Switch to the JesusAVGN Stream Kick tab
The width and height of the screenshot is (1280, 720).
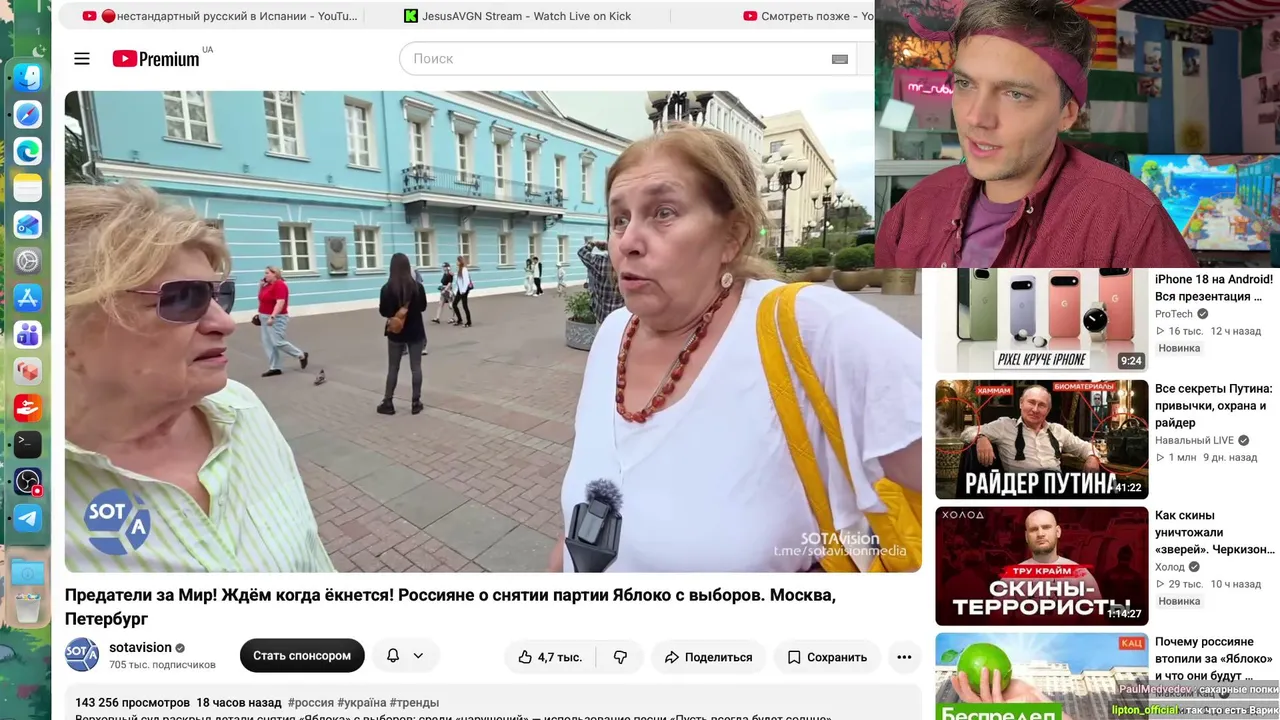[x=518, y=16]
